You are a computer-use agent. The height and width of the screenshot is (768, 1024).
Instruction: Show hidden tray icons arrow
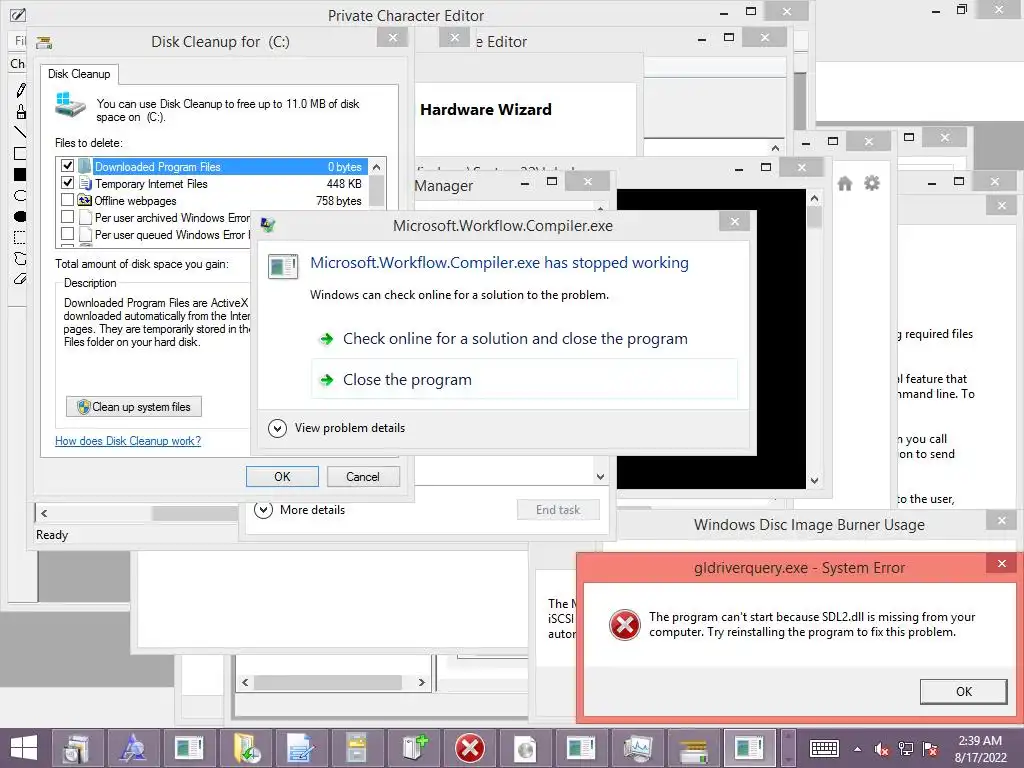click(x=857, y=749)
